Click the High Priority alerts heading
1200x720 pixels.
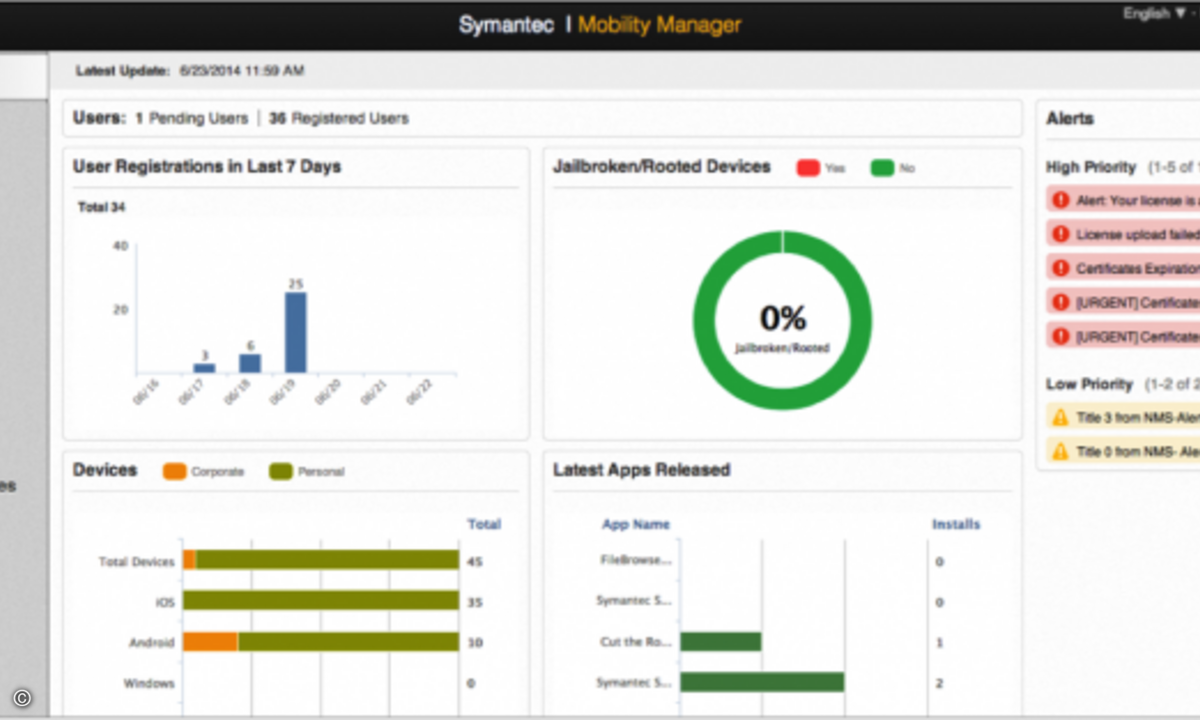point(1091,167)
